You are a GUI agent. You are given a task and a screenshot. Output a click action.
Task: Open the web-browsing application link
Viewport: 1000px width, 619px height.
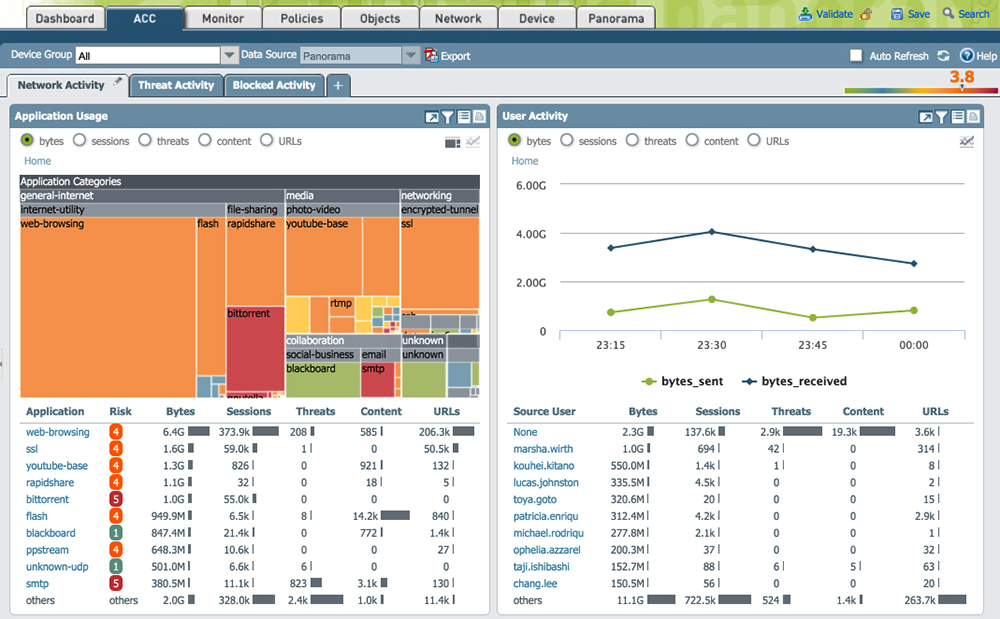click(x=57, y=432)
